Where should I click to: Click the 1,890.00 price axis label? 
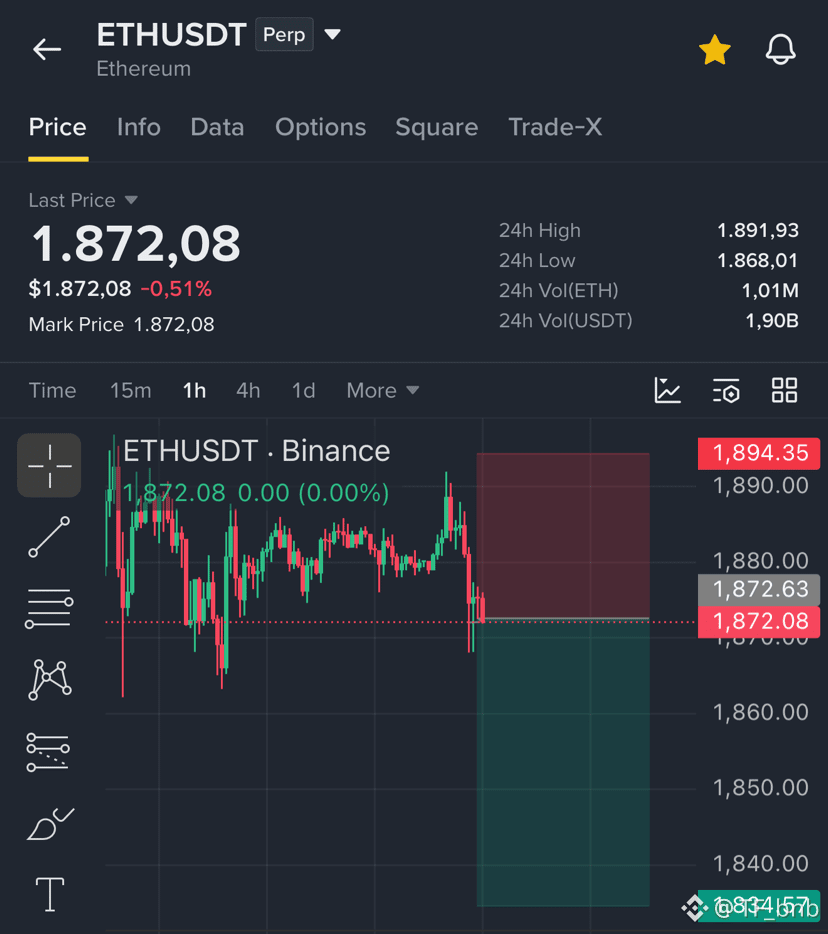pos(761,486)
